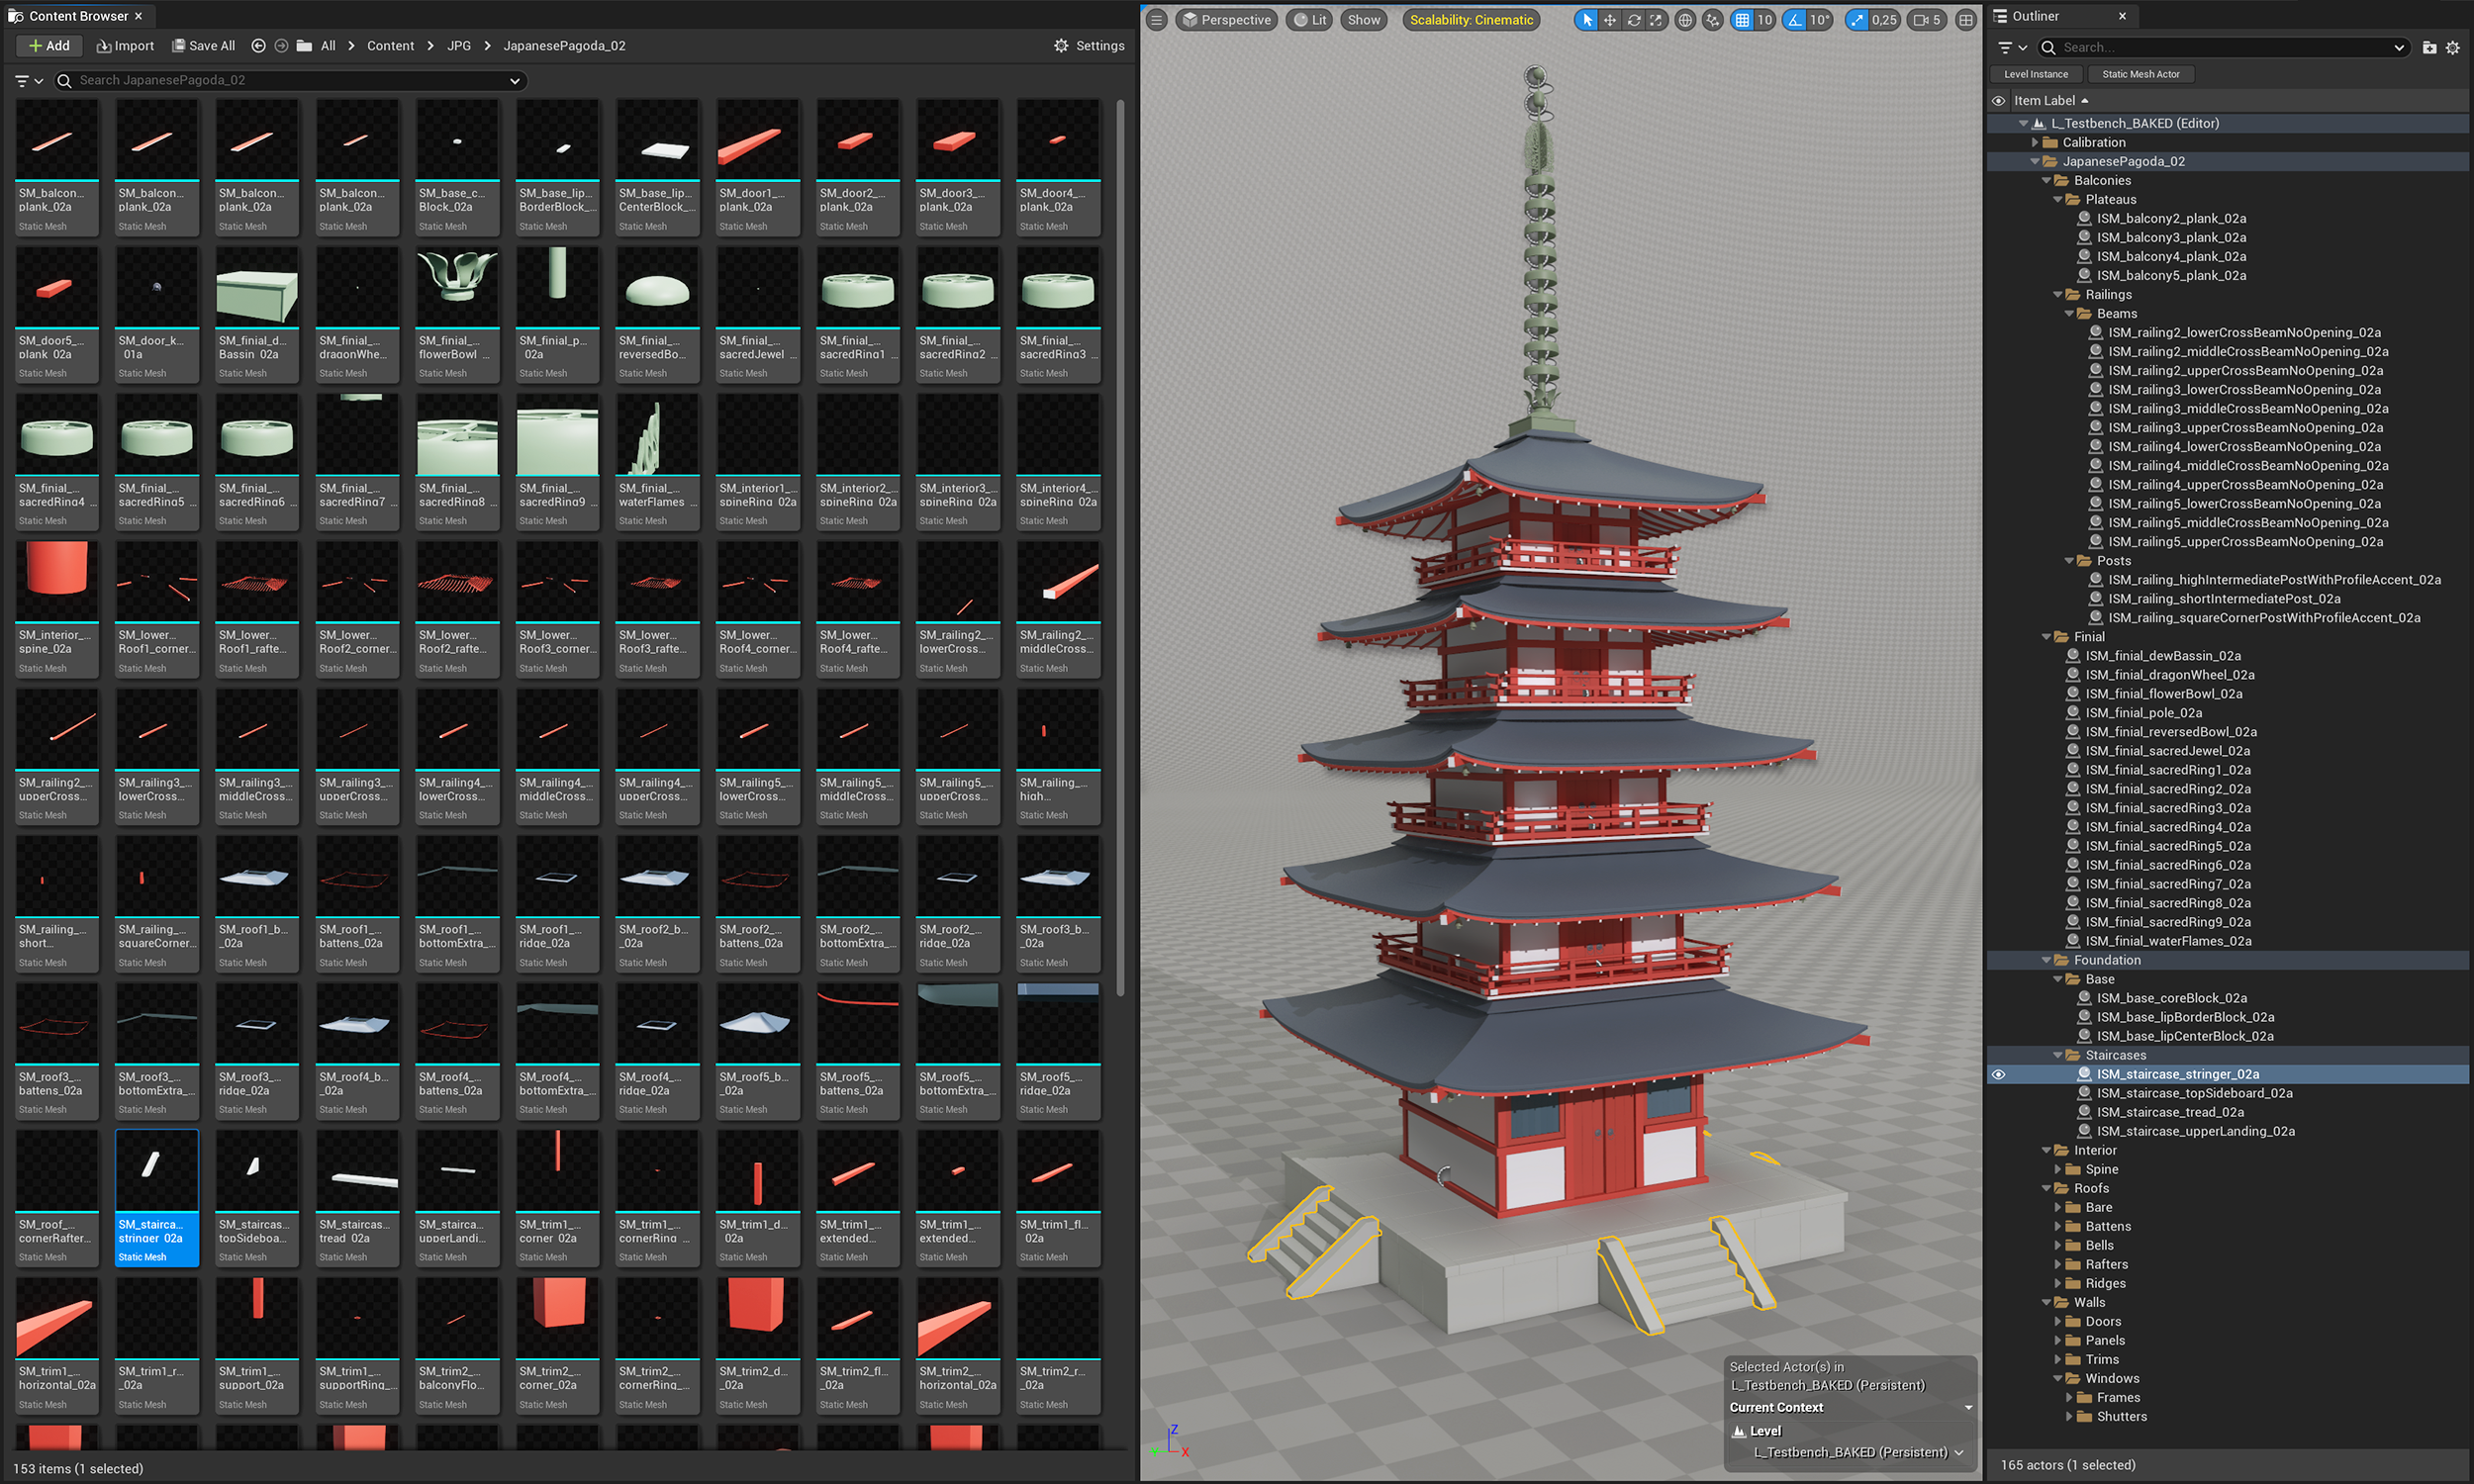Open the Perspective view mode menu
Image resolution: width=2474 pixels, height=1484 pixels.
[x=1226, y=20]
